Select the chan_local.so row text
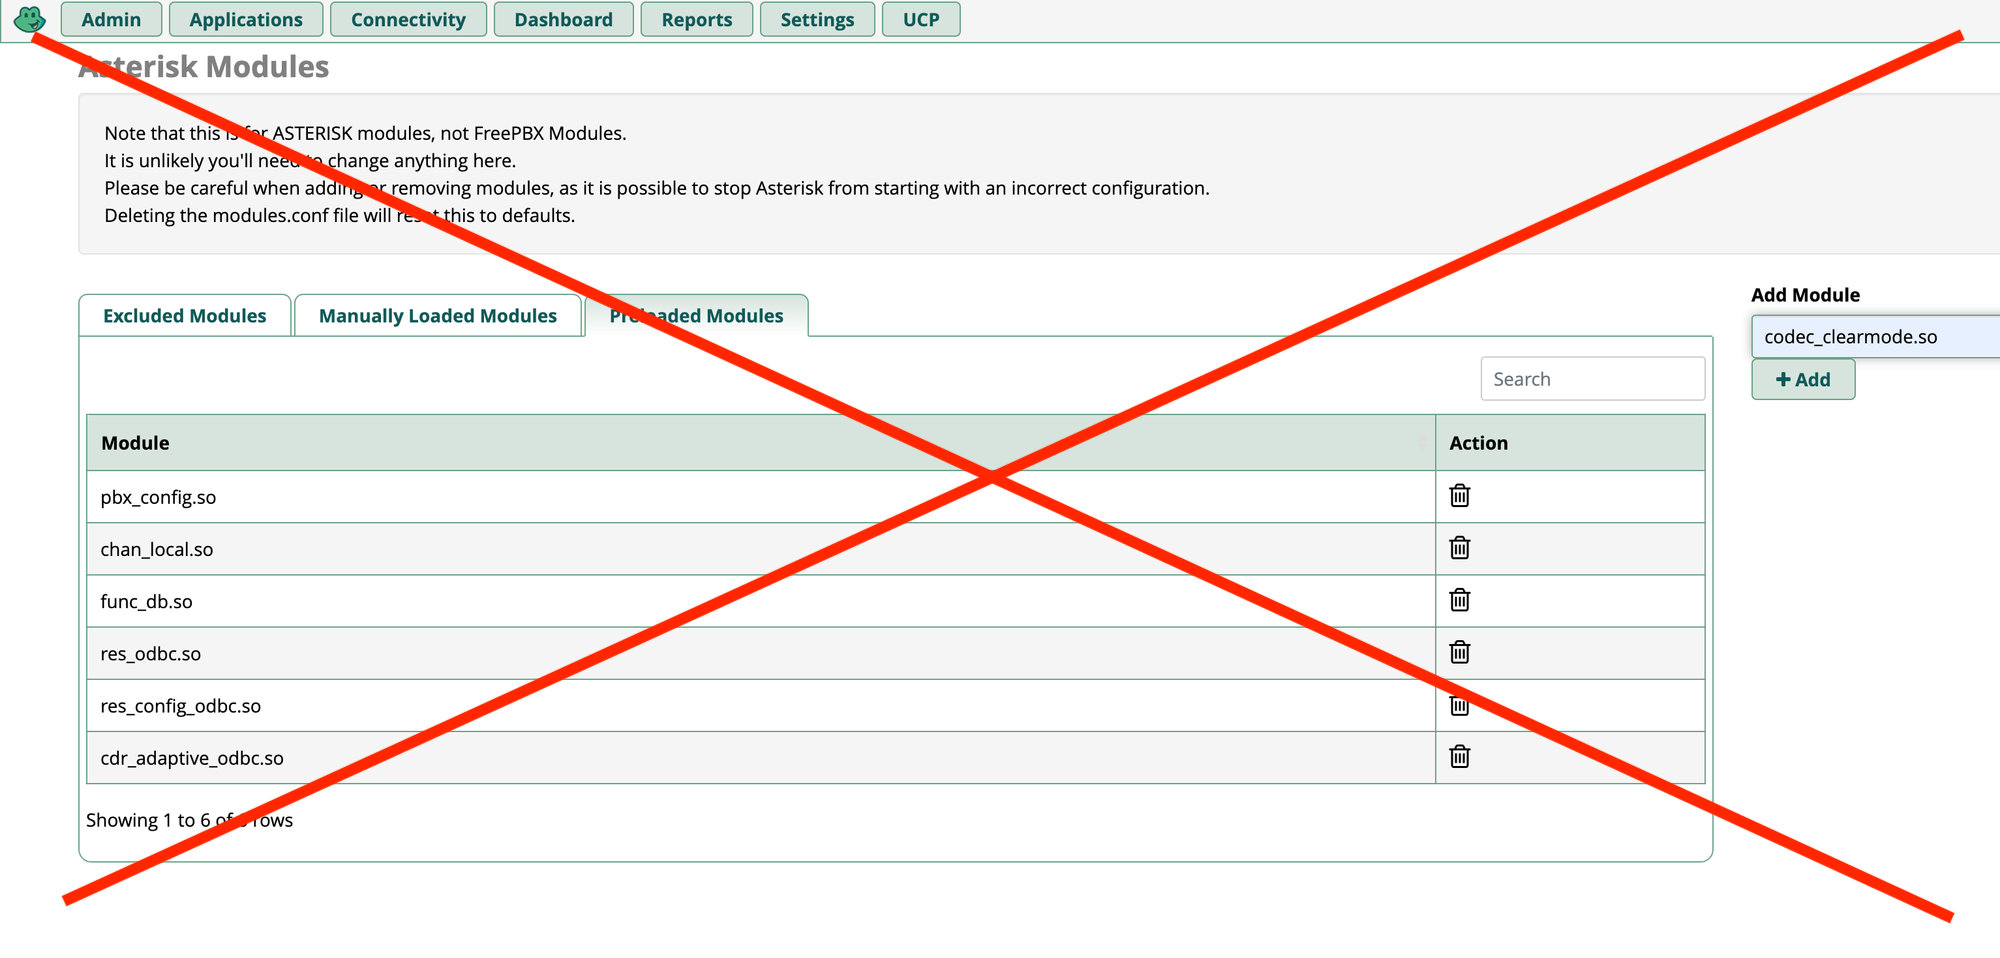This screenshot has width=2000, height=958. click(x=157, y=549)
